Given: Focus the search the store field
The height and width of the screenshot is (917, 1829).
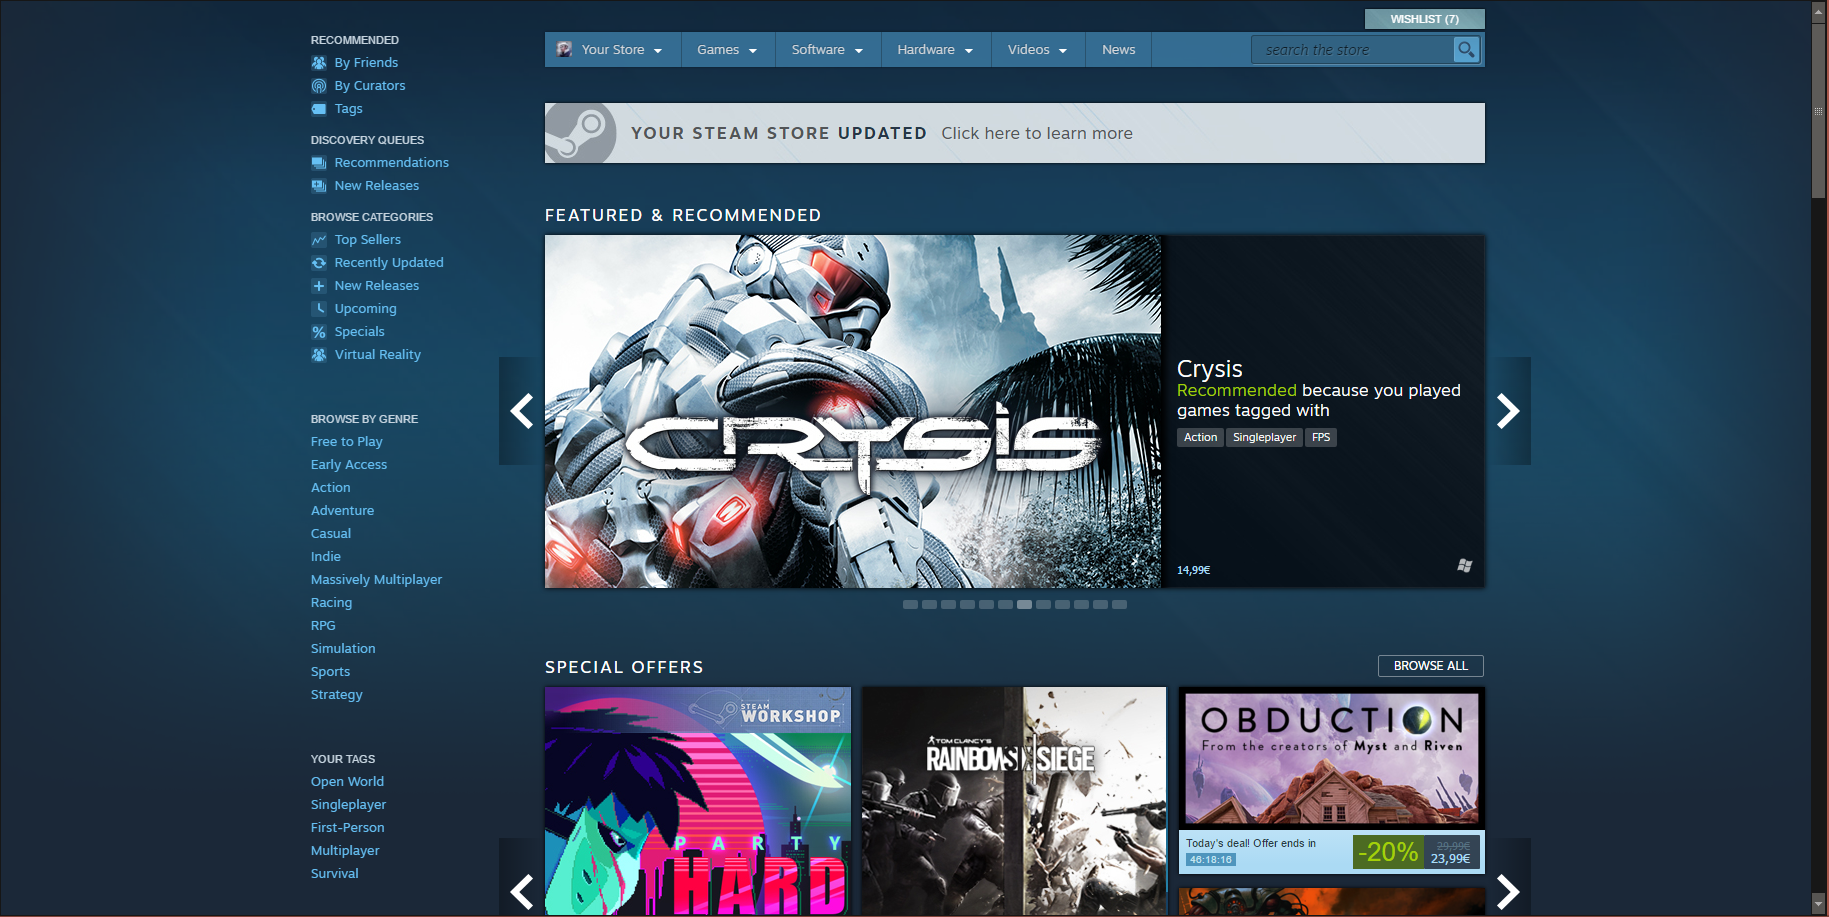Looking at the screenshot, I should 1352,49.
